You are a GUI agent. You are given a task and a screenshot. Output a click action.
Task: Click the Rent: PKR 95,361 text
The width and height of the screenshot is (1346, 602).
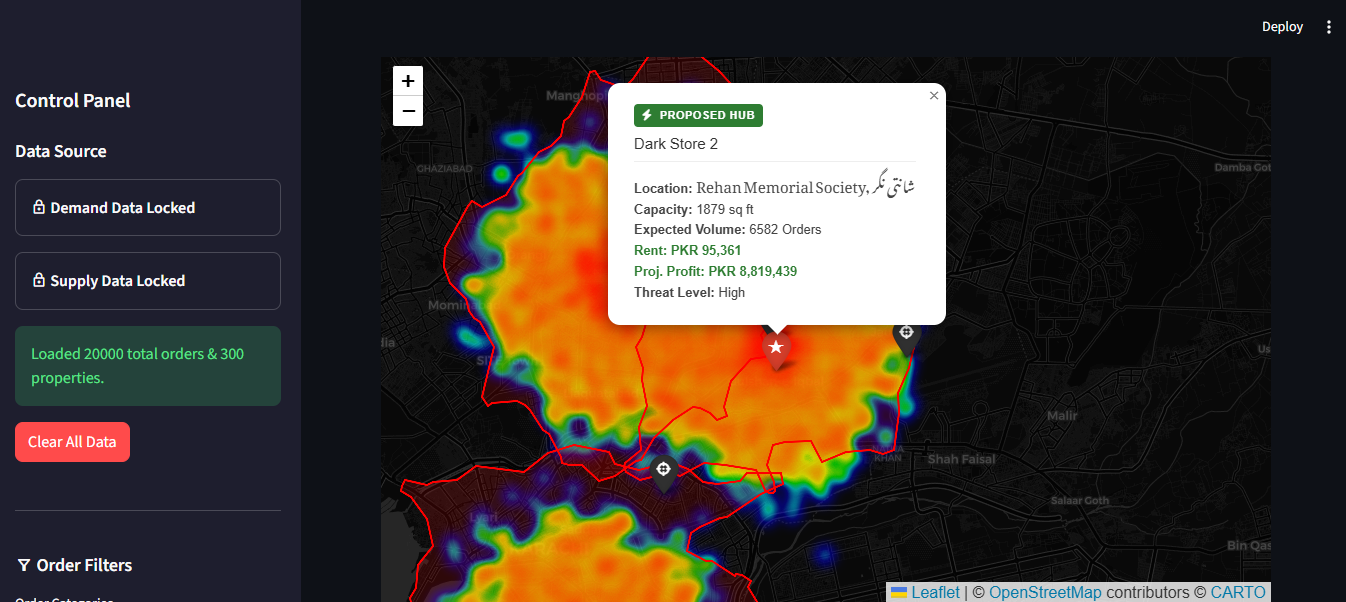click(x=688, y=250)
